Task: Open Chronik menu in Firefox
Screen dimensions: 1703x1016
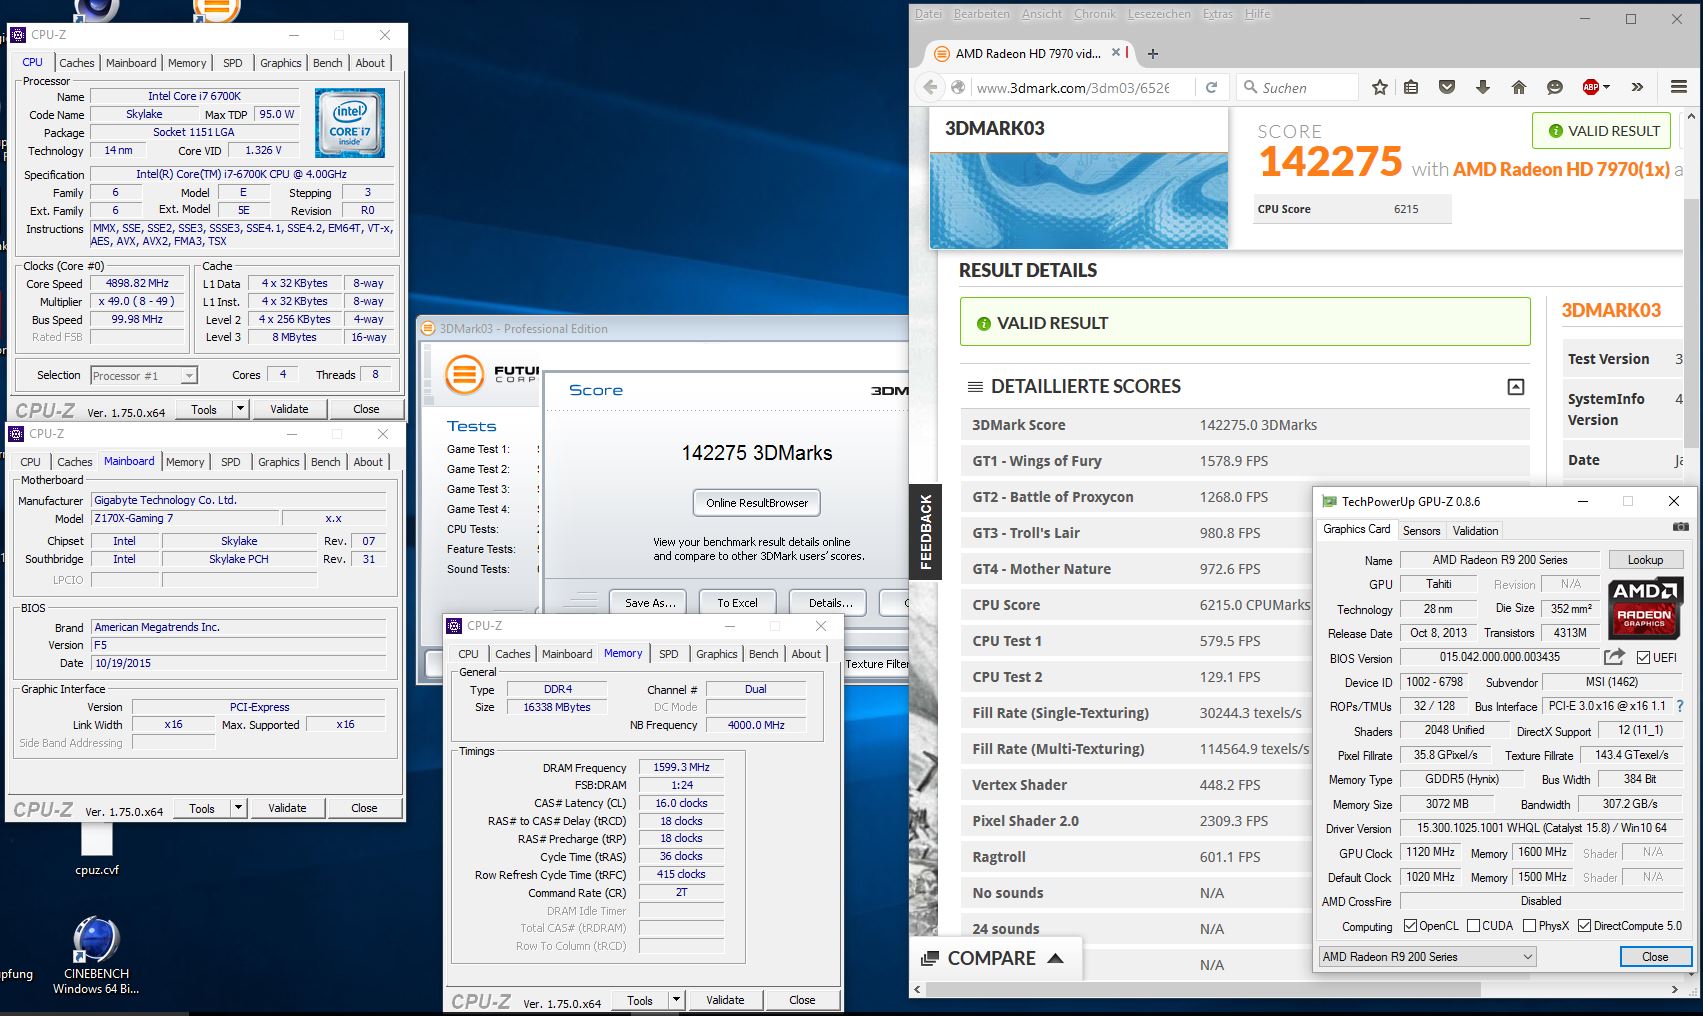Action: coord(1095,14)
